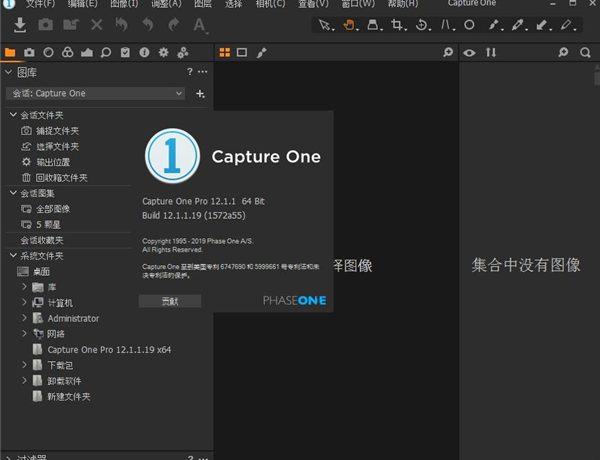The image size is (600, 460).
Task: Click the sort arrows icon in the browser toolbar
Action: [x=491, y=52]
